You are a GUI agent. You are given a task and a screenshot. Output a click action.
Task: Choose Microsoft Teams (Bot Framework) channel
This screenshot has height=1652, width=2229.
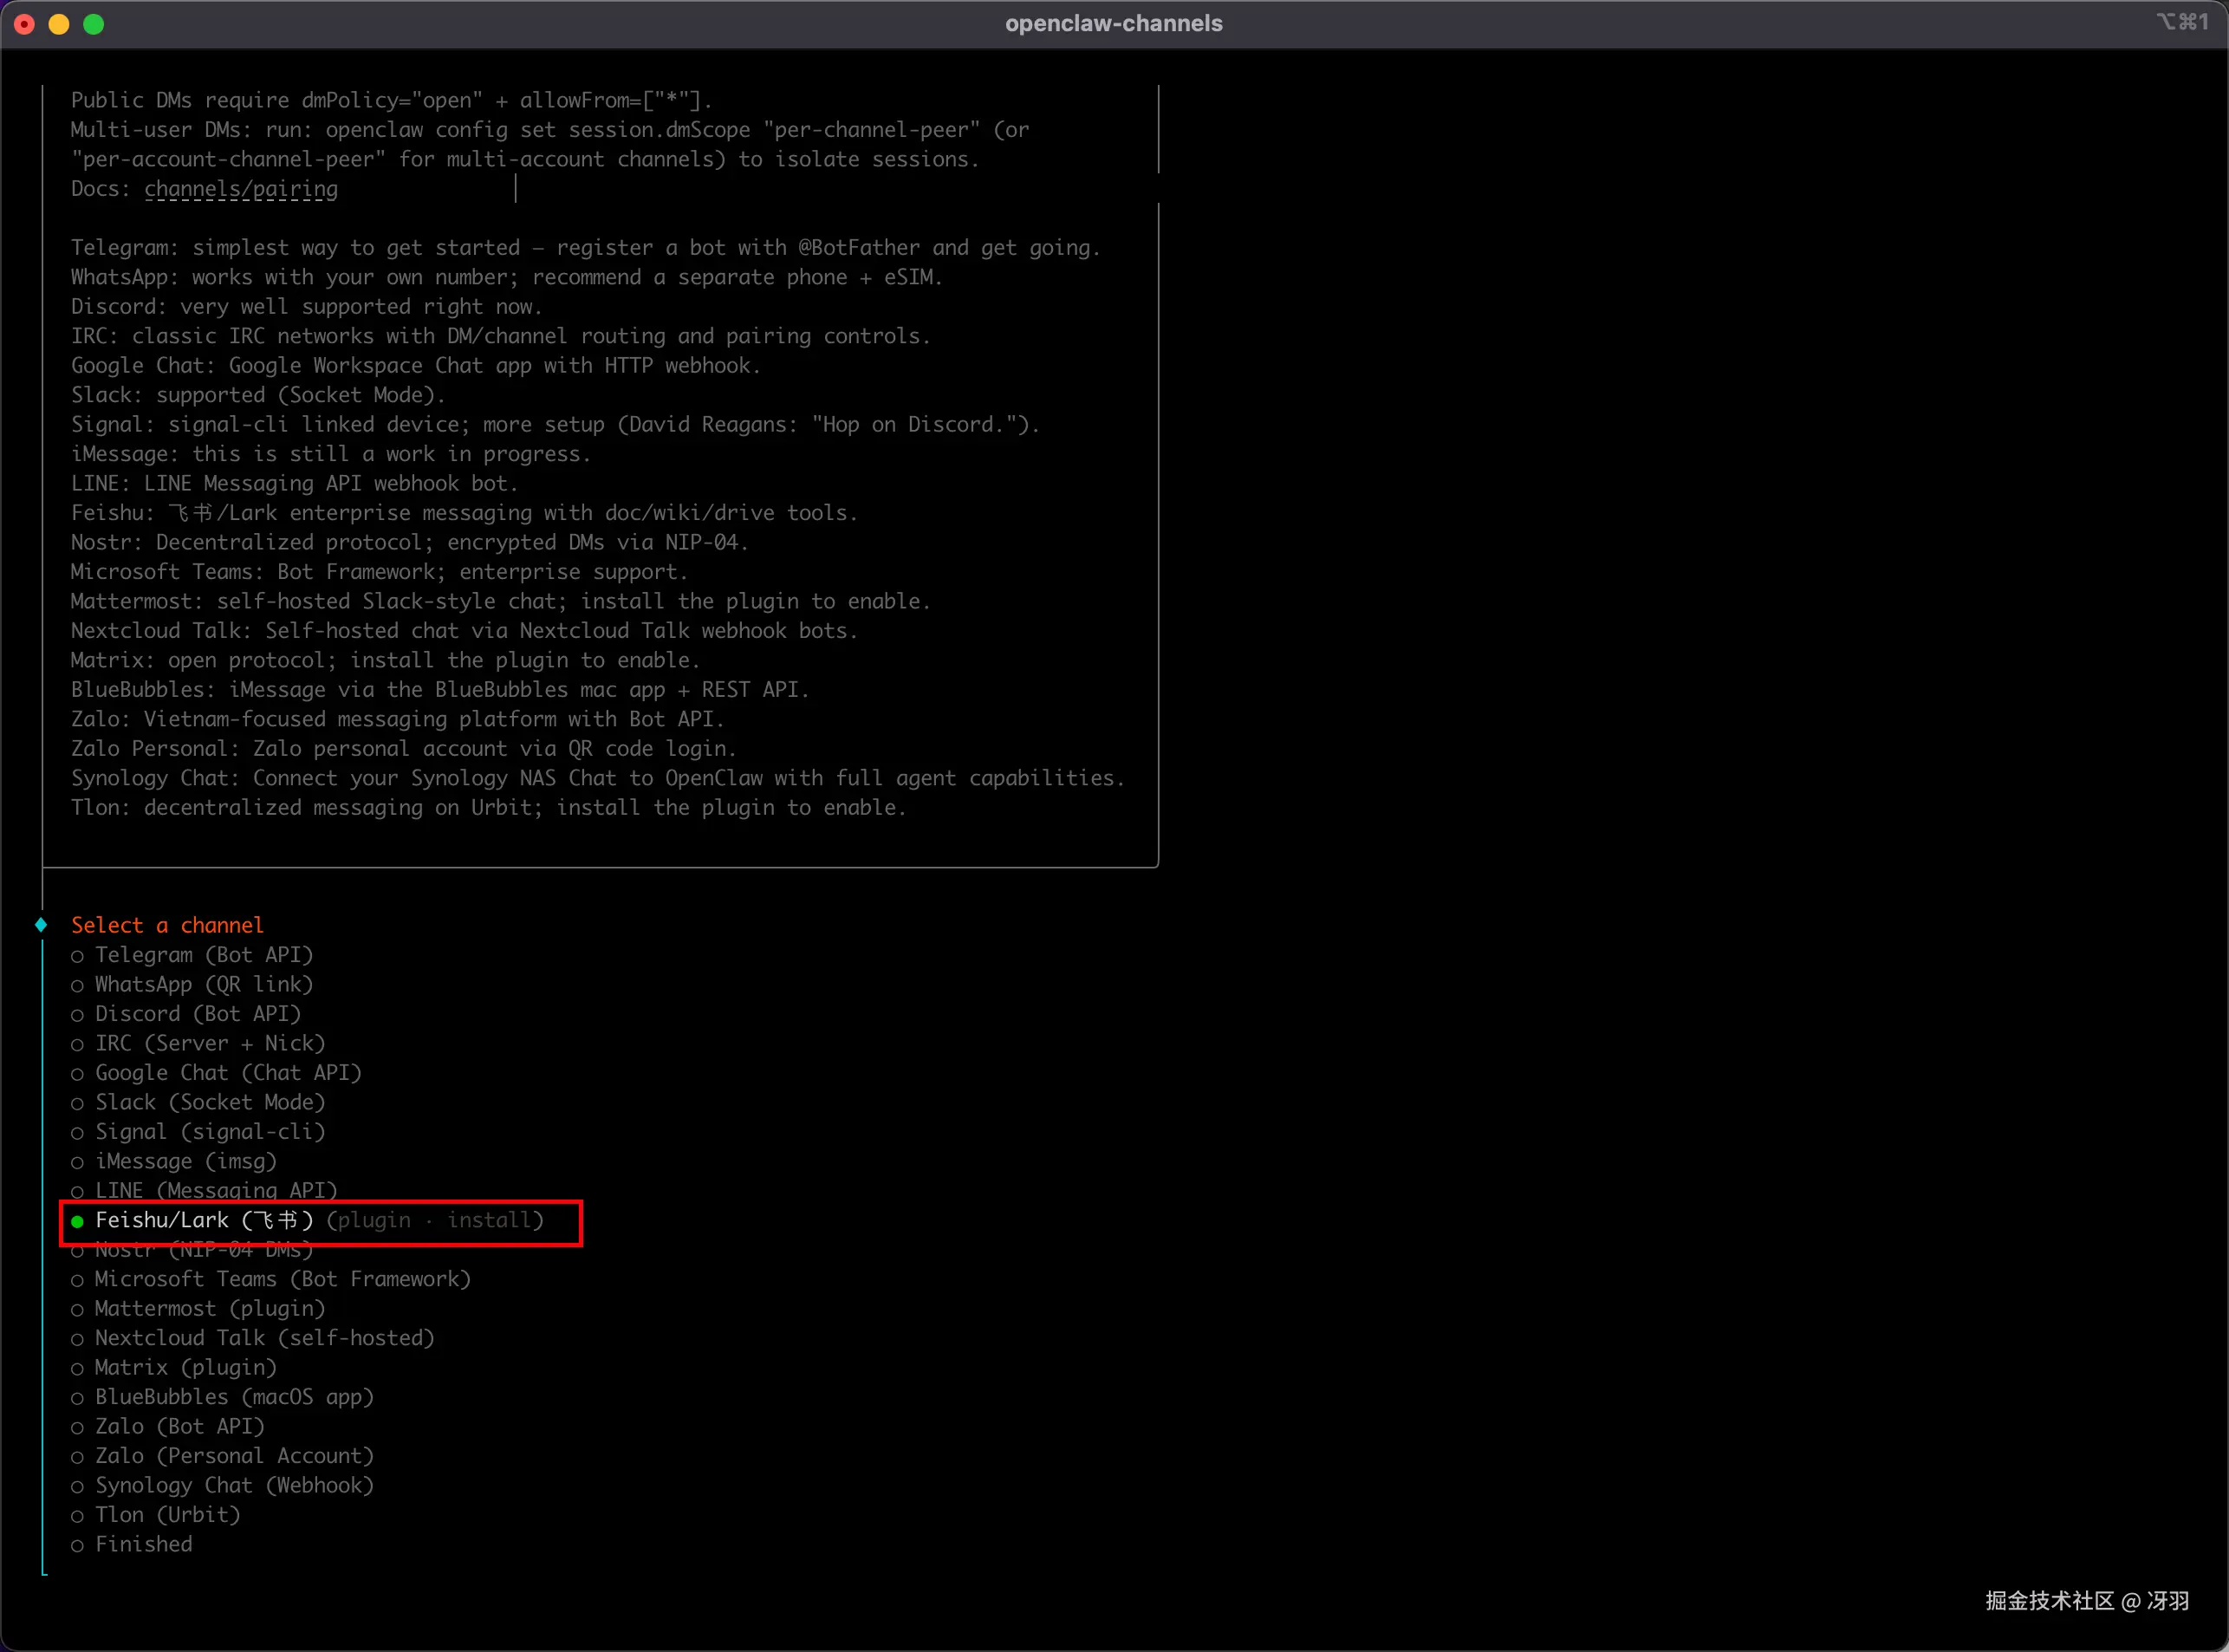tap(281, 1279)
